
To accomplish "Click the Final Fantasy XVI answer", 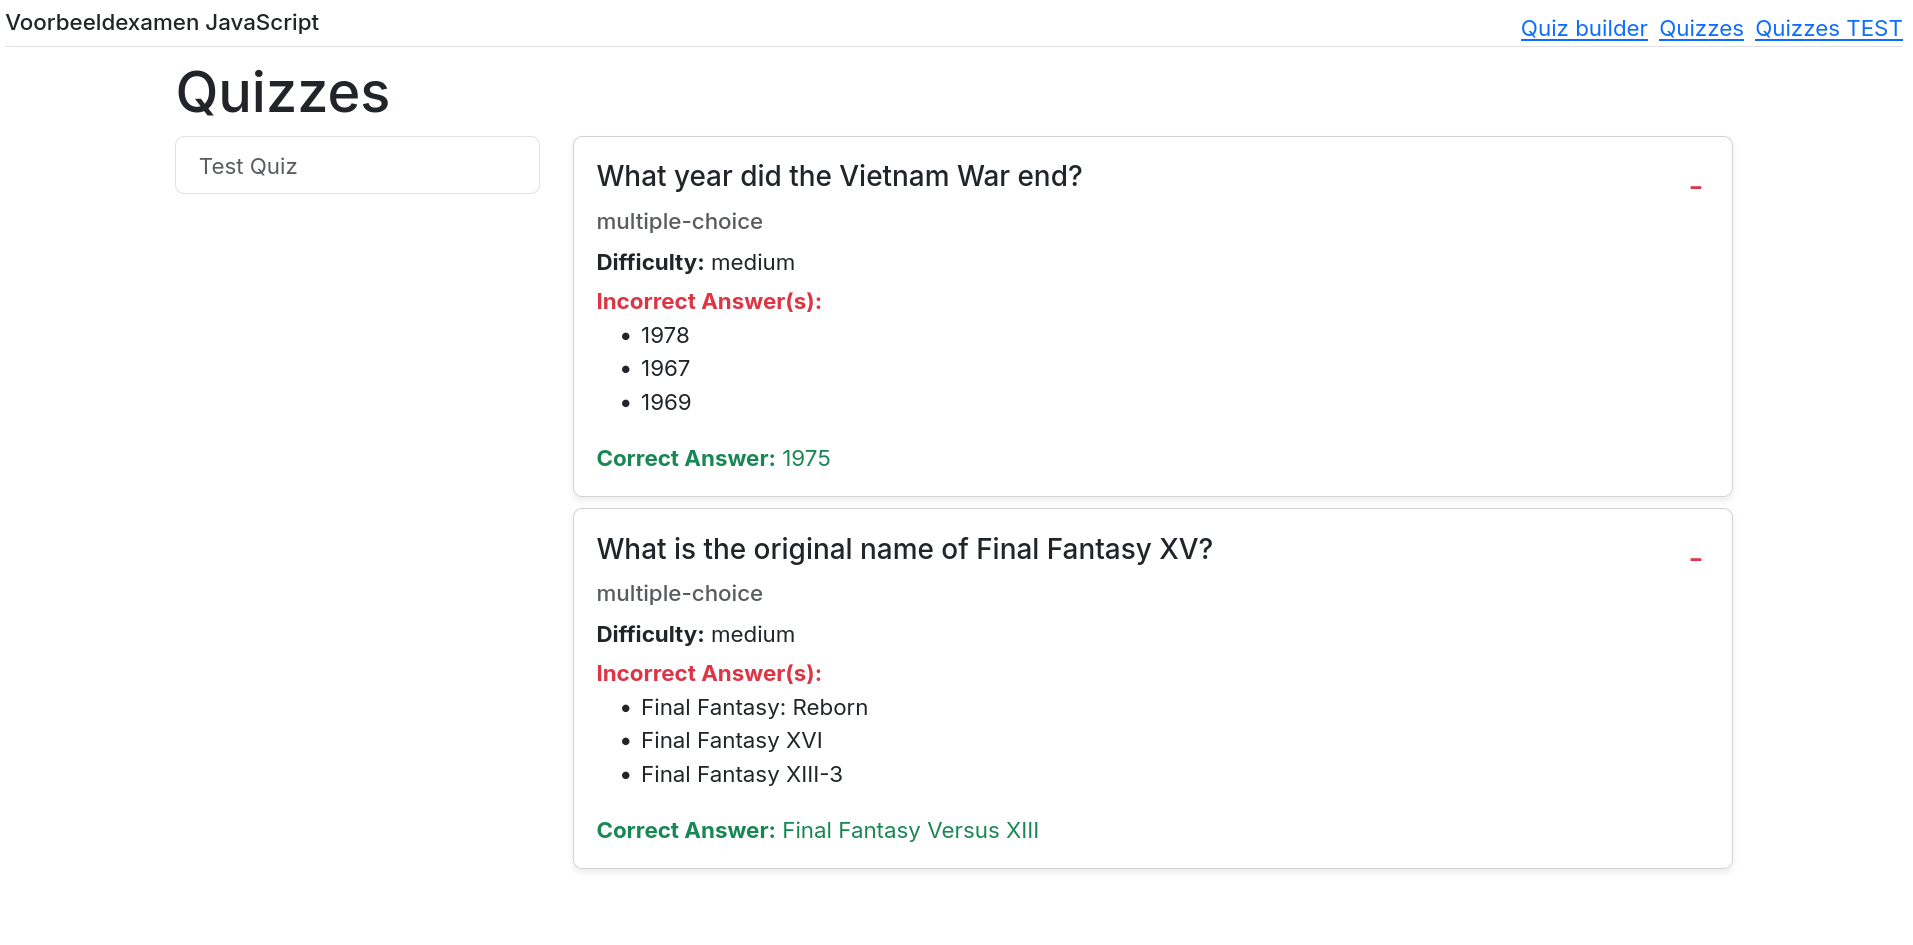I will (x=731, y=740).
